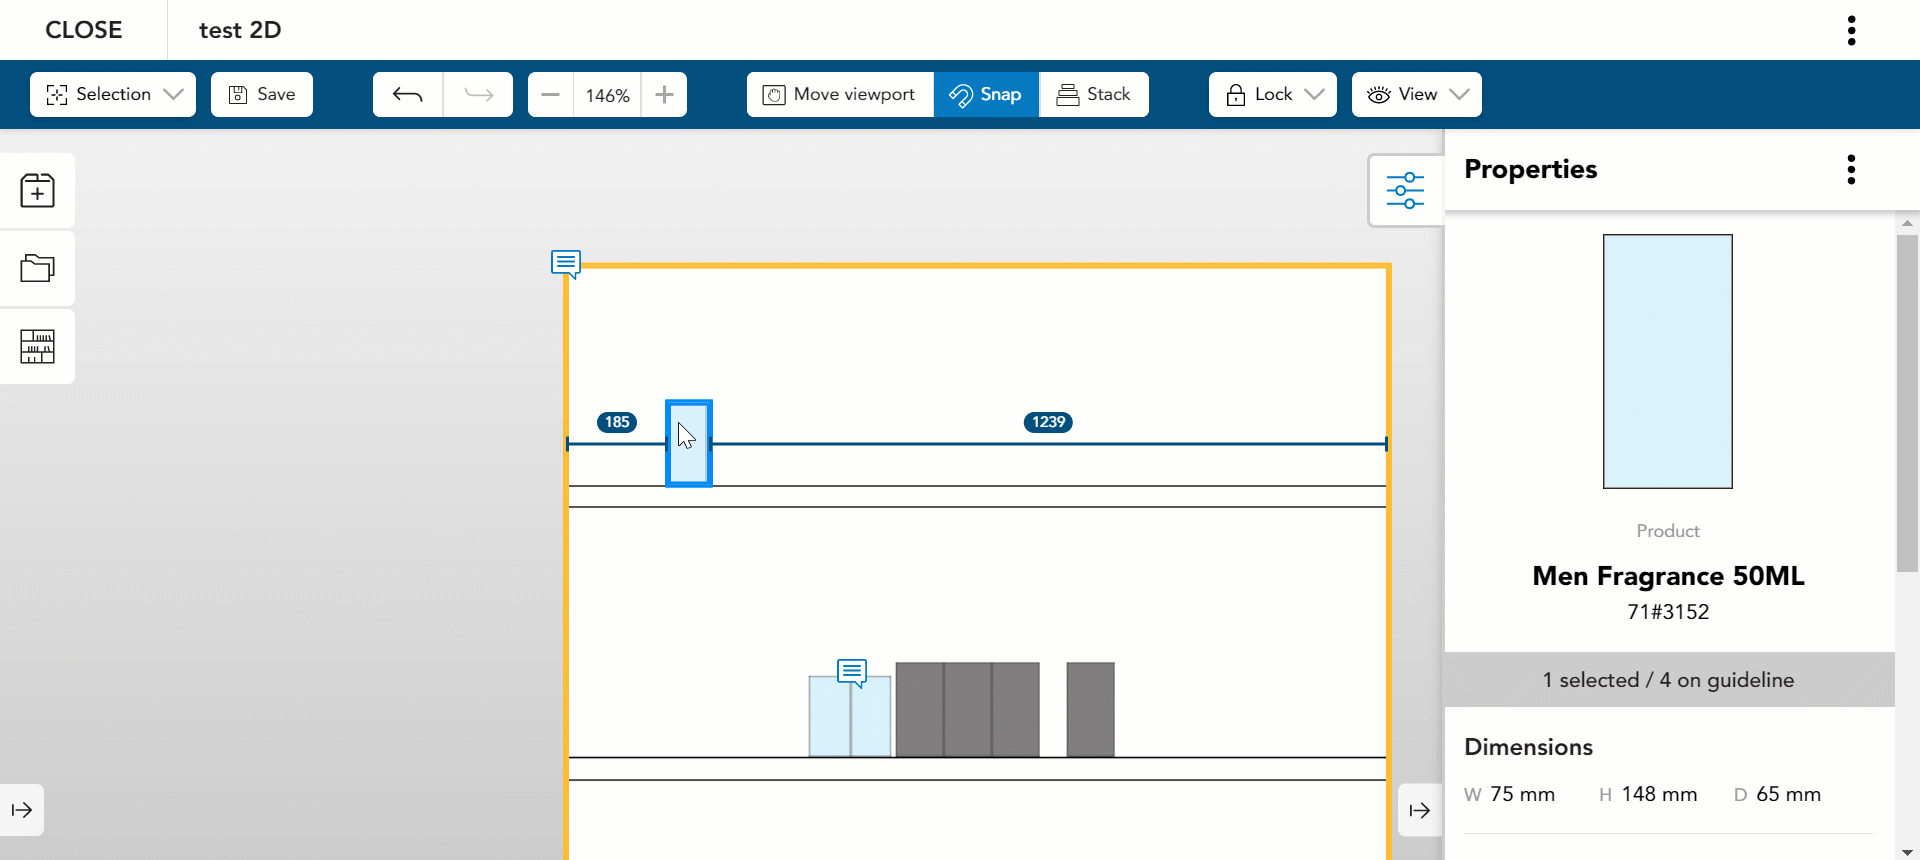Screen dimensions: 1920x860
Task: Click the comment icon on light blue product
Action: click(852, 672)
